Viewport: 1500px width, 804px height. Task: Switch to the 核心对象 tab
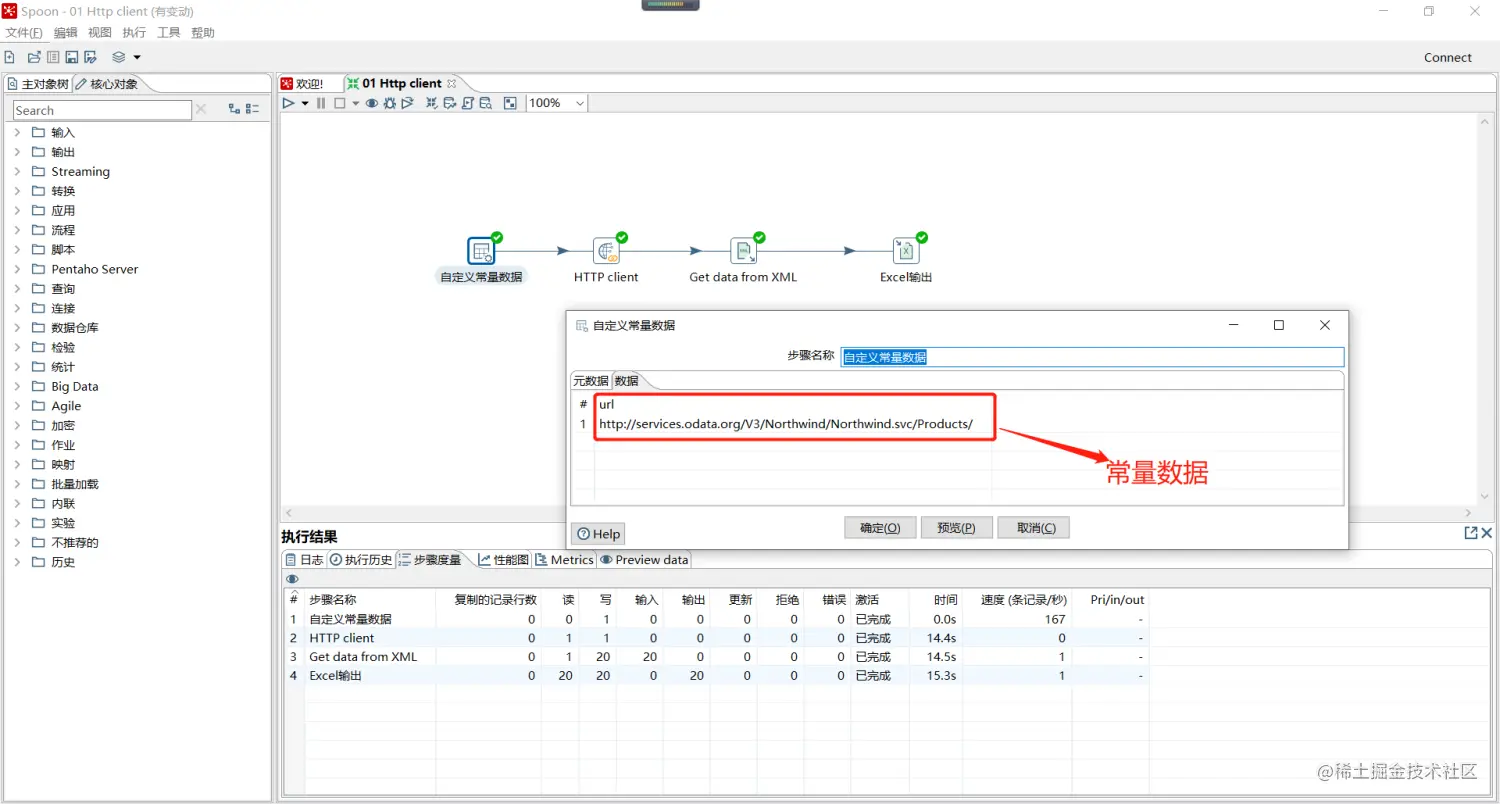[x=107, y=84]
